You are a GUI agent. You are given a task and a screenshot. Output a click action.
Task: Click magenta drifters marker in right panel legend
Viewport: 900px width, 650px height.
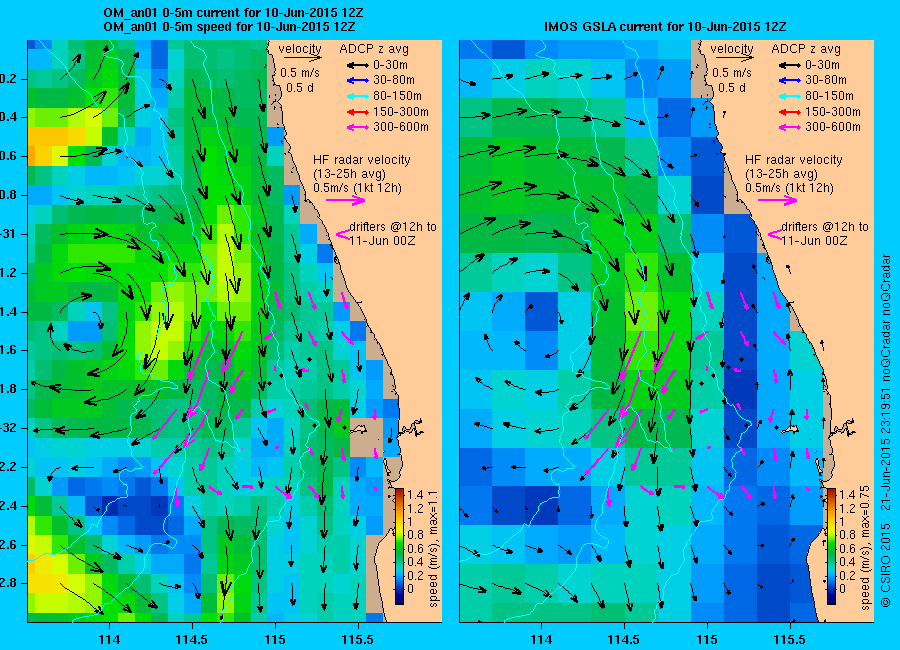point(775,234)
